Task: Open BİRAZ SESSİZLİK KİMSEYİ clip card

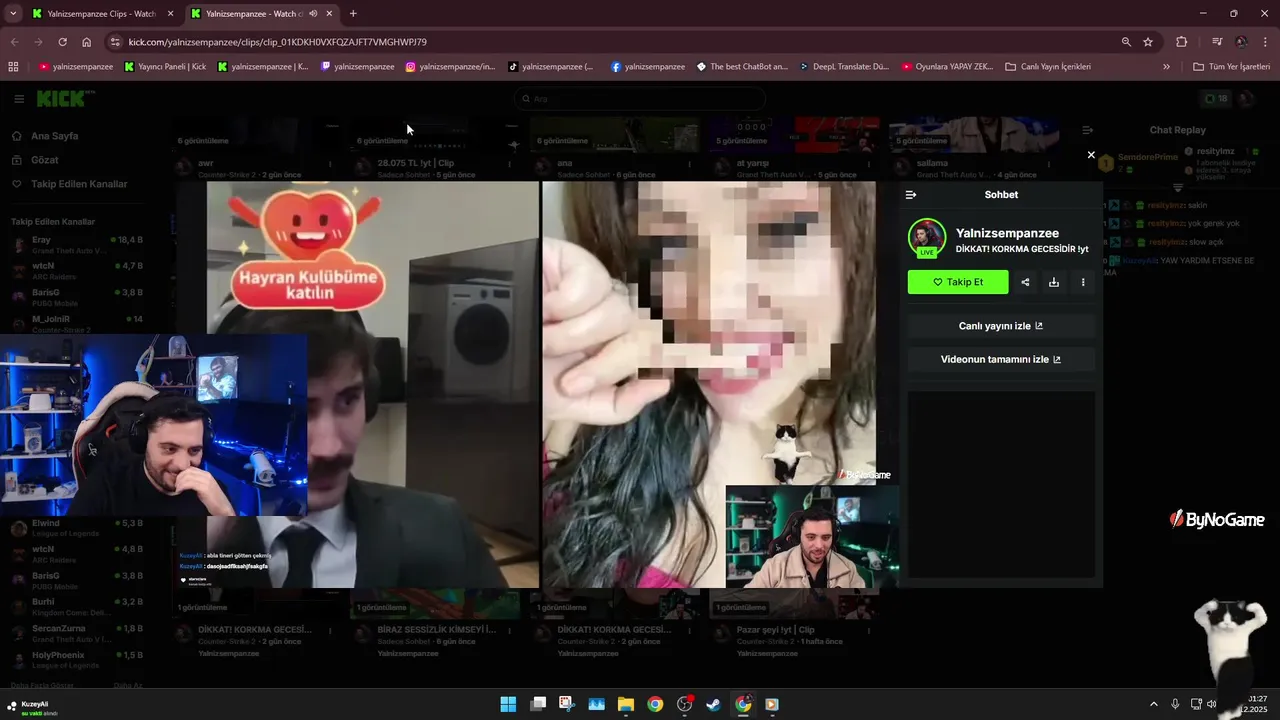Action: (437, 624)
